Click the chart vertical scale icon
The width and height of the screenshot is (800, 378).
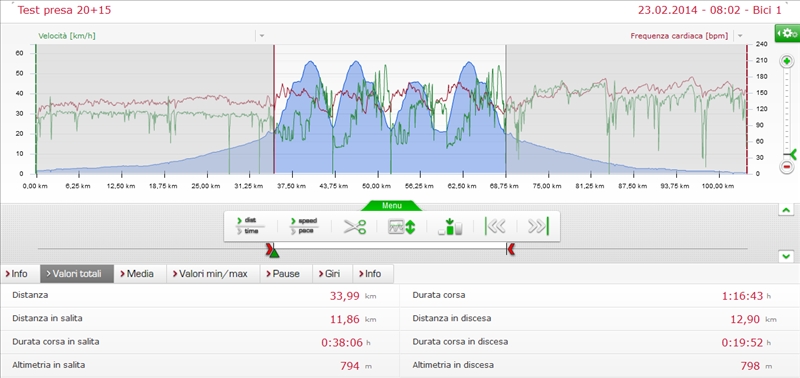coord(402,226)
